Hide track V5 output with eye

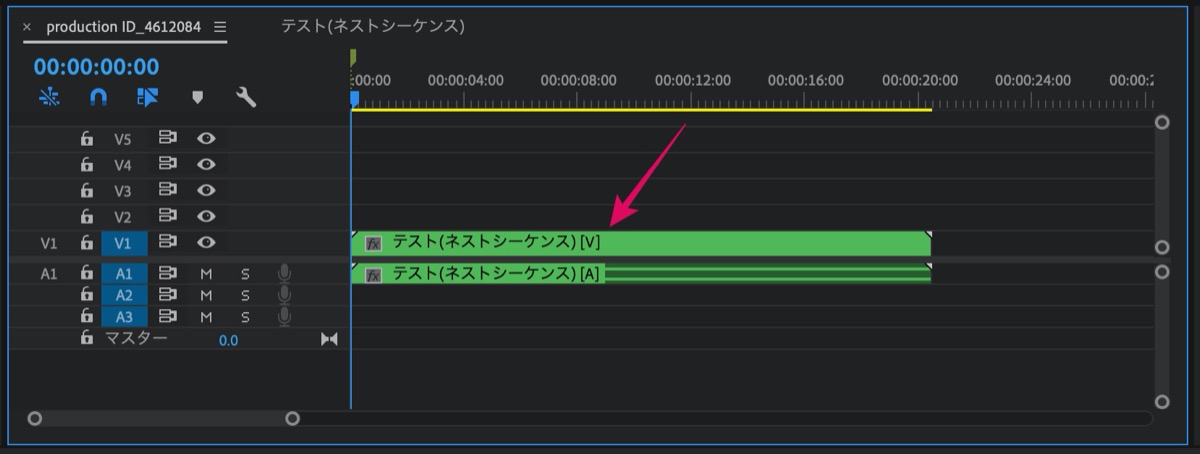(206, 139)
